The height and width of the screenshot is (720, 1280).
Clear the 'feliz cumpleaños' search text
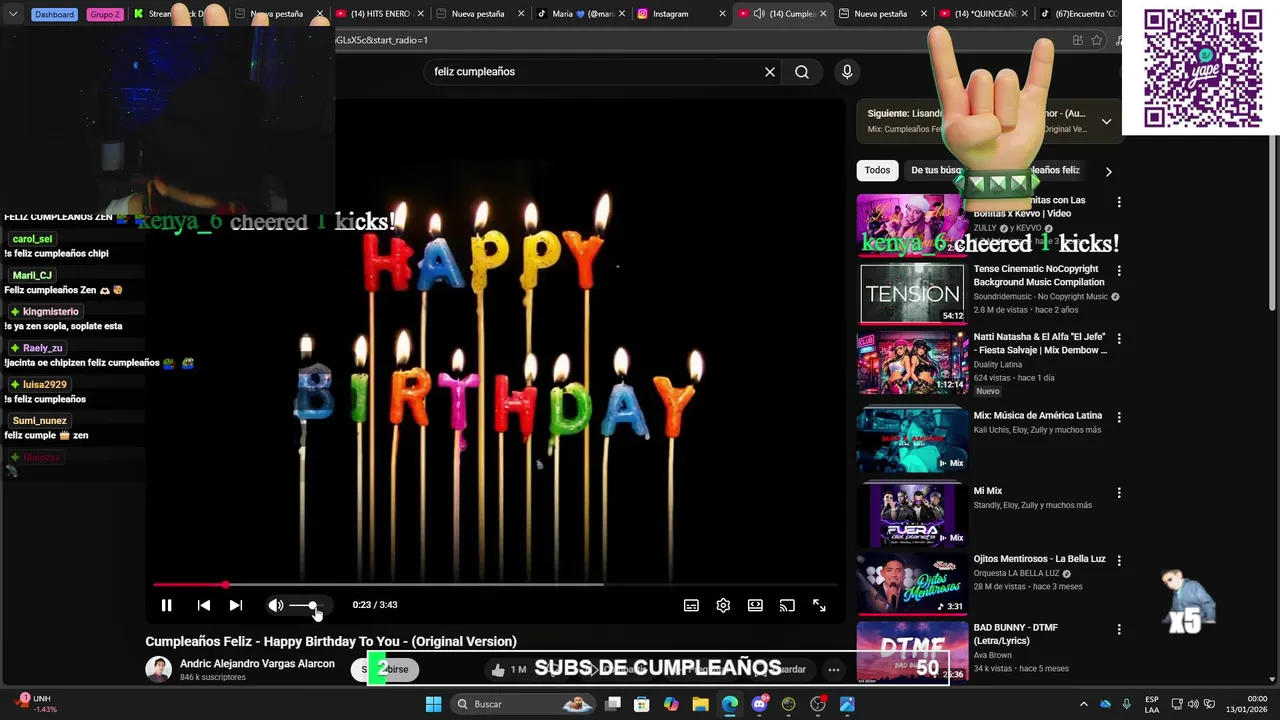pyautogui.click(x=770, y=72)
